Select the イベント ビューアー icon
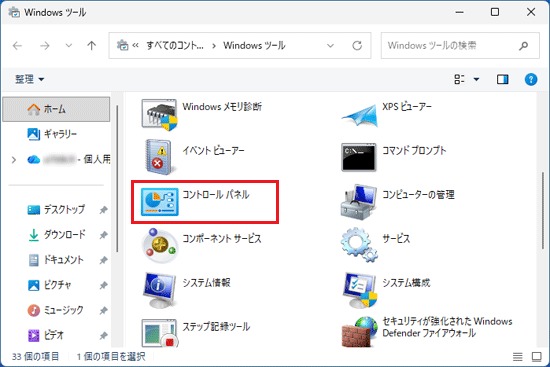Viewport: 550px width, 367px height. tap(159, 157)
